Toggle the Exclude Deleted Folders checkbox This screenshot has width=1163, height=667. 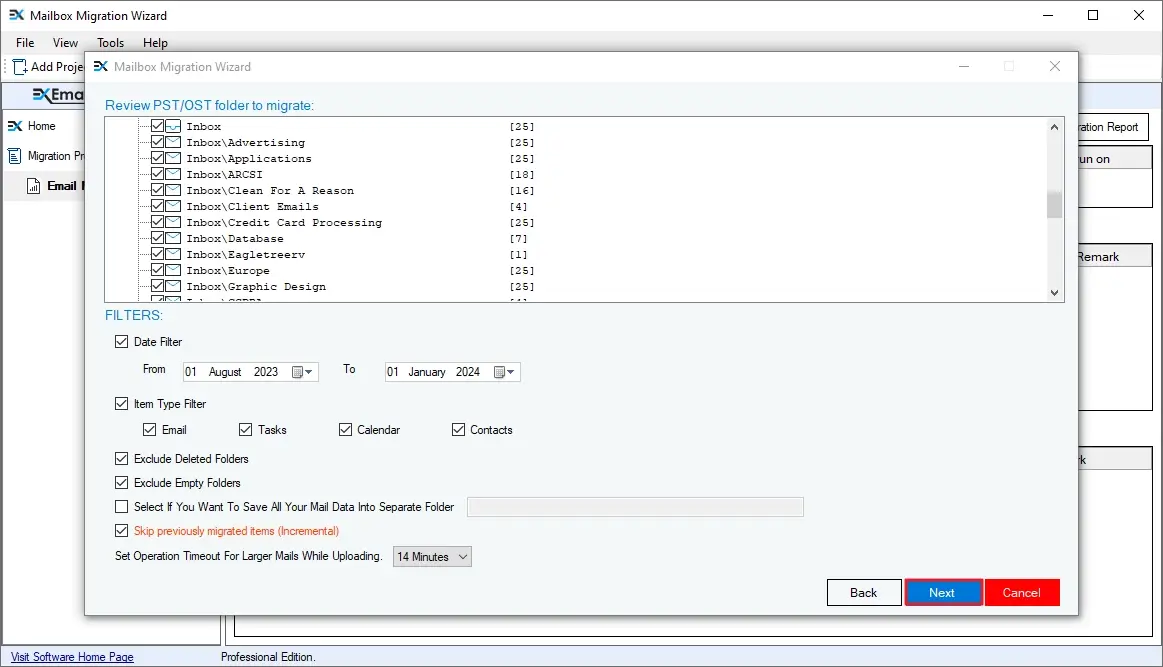click(122, 459)
